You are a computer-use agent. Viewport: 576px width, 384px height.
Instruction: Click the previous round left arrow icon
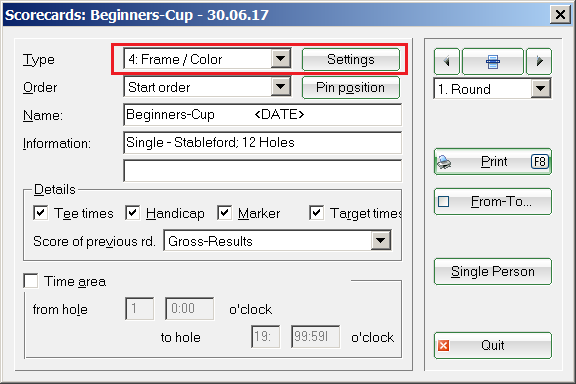tap(447, 61)
